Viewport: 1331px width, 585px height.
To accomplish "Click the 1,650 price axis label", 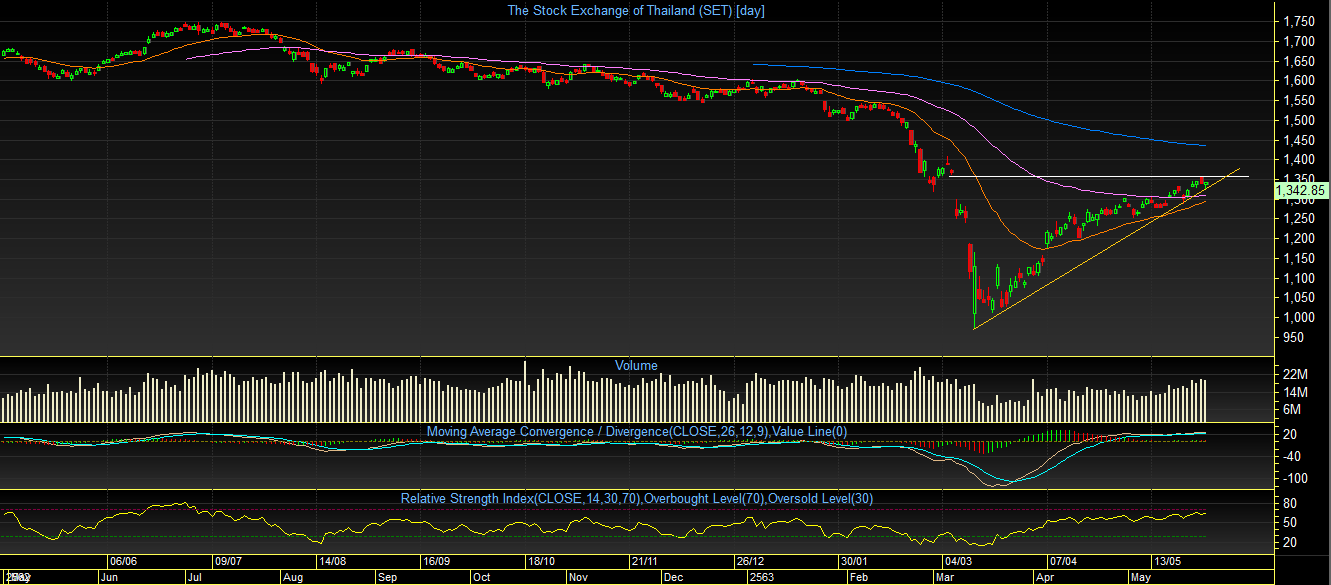I will point(1299,61).
